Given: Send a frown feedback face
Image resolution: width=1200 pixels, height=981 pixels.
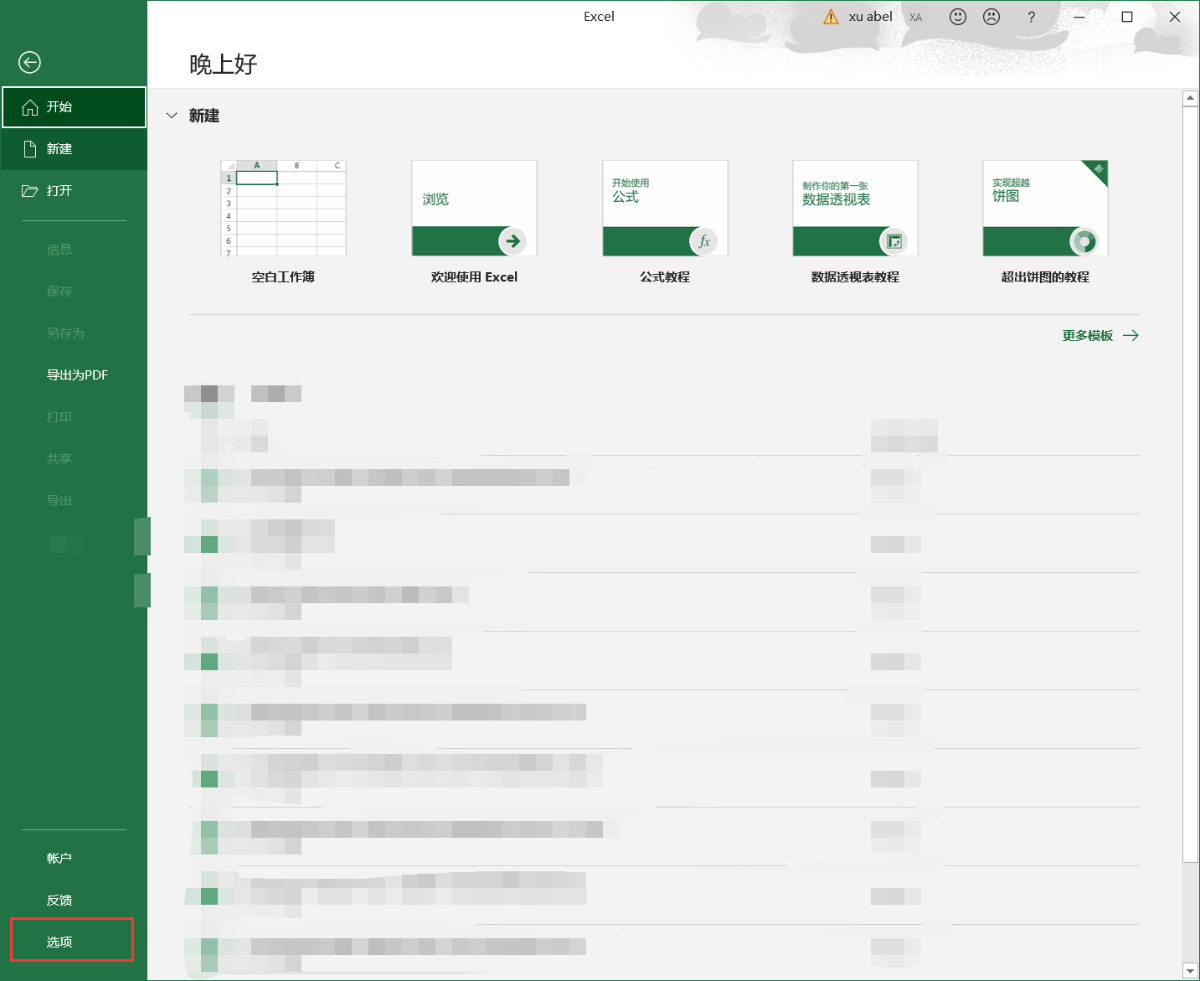Looking at the screenshot, I should pyautogui.click(x=991, y=17).
